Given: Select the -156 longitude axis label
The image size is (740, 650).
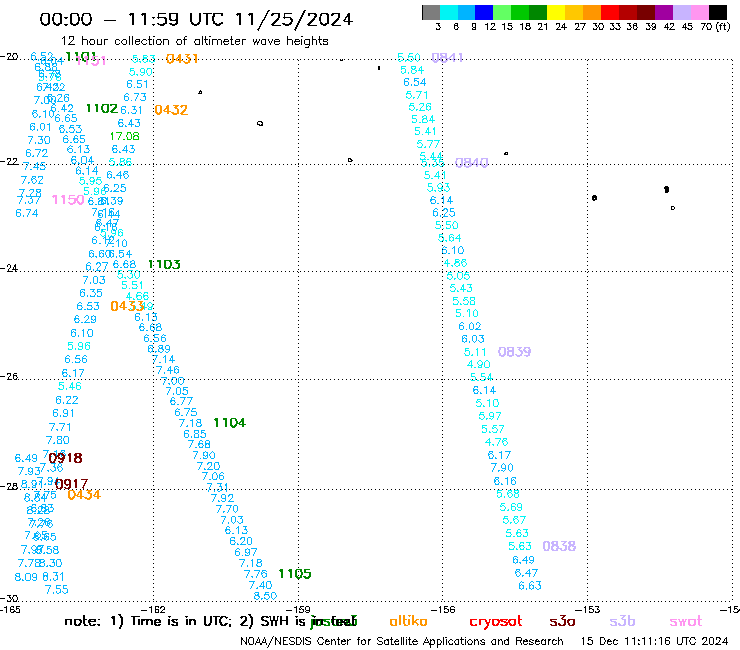Looking at the screenshot, I should (x=443, y=609).
